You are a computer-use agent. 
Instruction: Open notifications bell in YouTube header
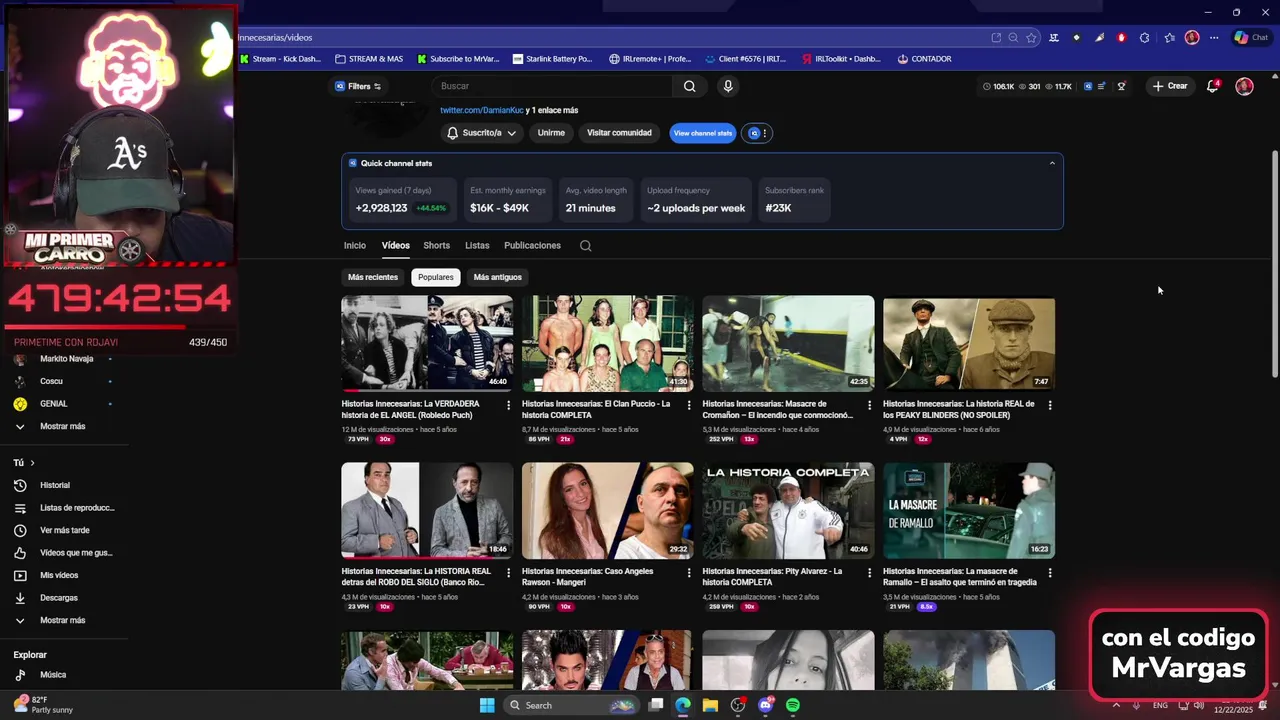click(x=1212, y=86)
